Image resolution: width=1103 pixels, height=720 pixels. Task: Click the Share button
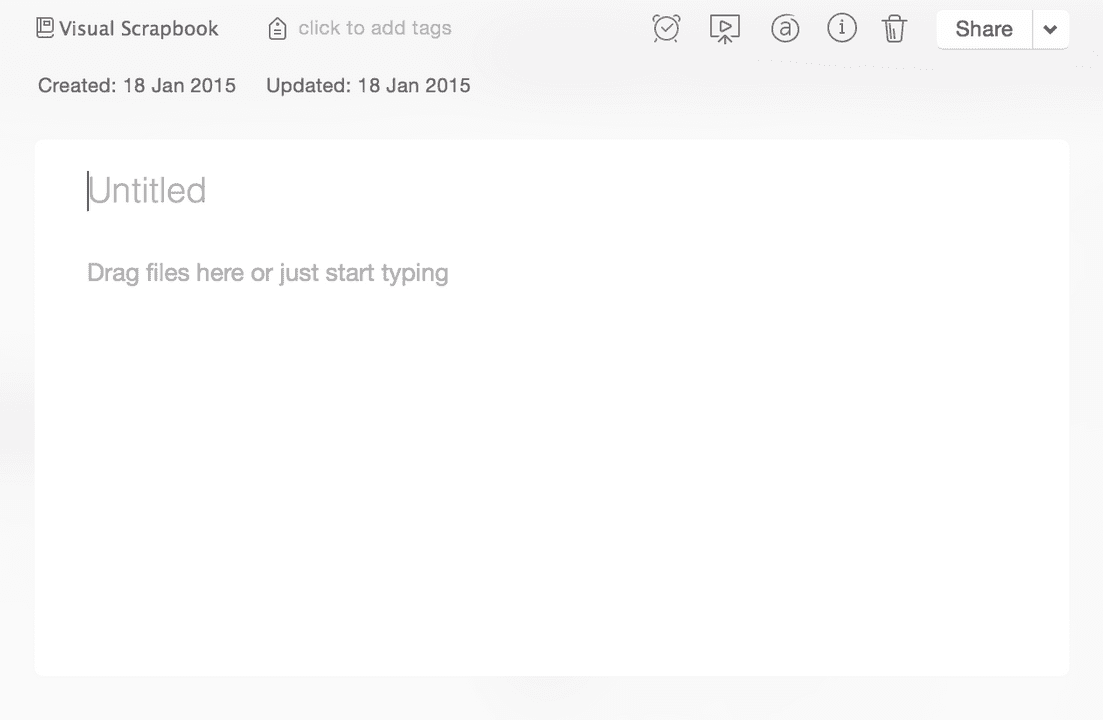(983, 29)
